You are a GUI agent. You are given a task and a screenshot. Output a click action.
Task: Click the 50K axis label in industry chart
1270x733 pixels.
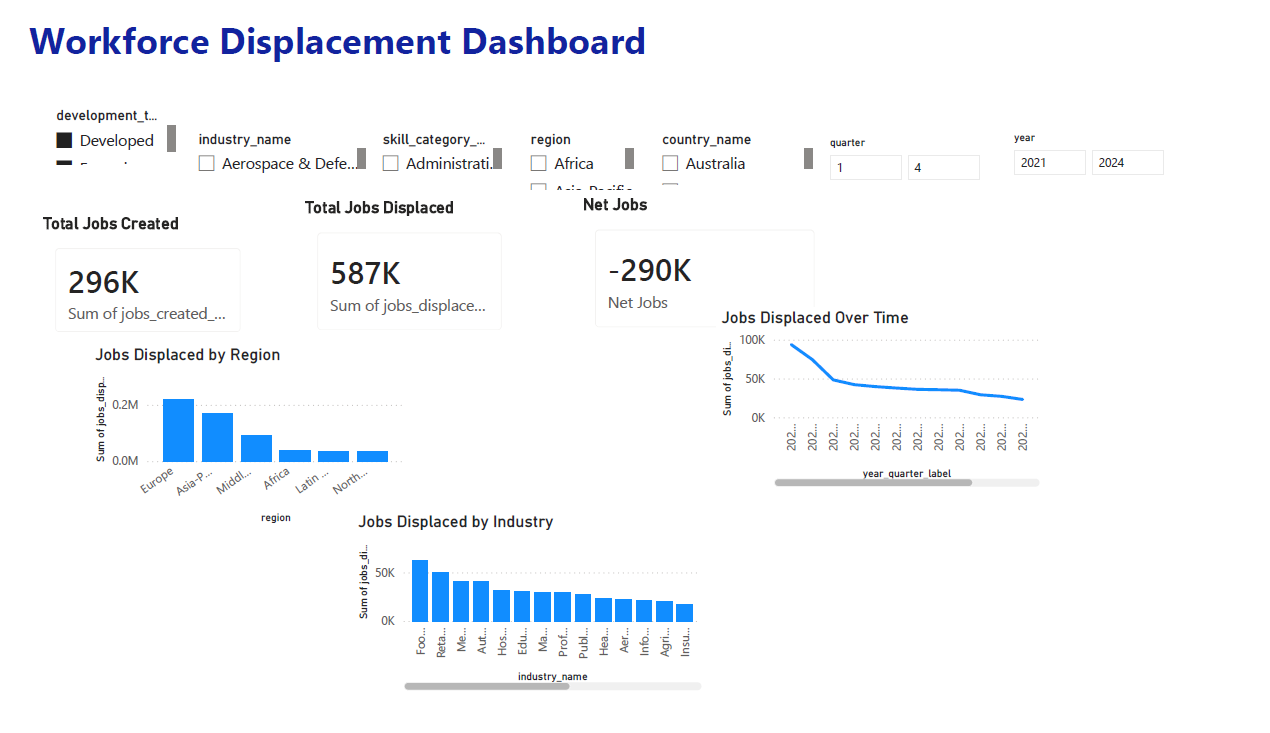[384, 573]
